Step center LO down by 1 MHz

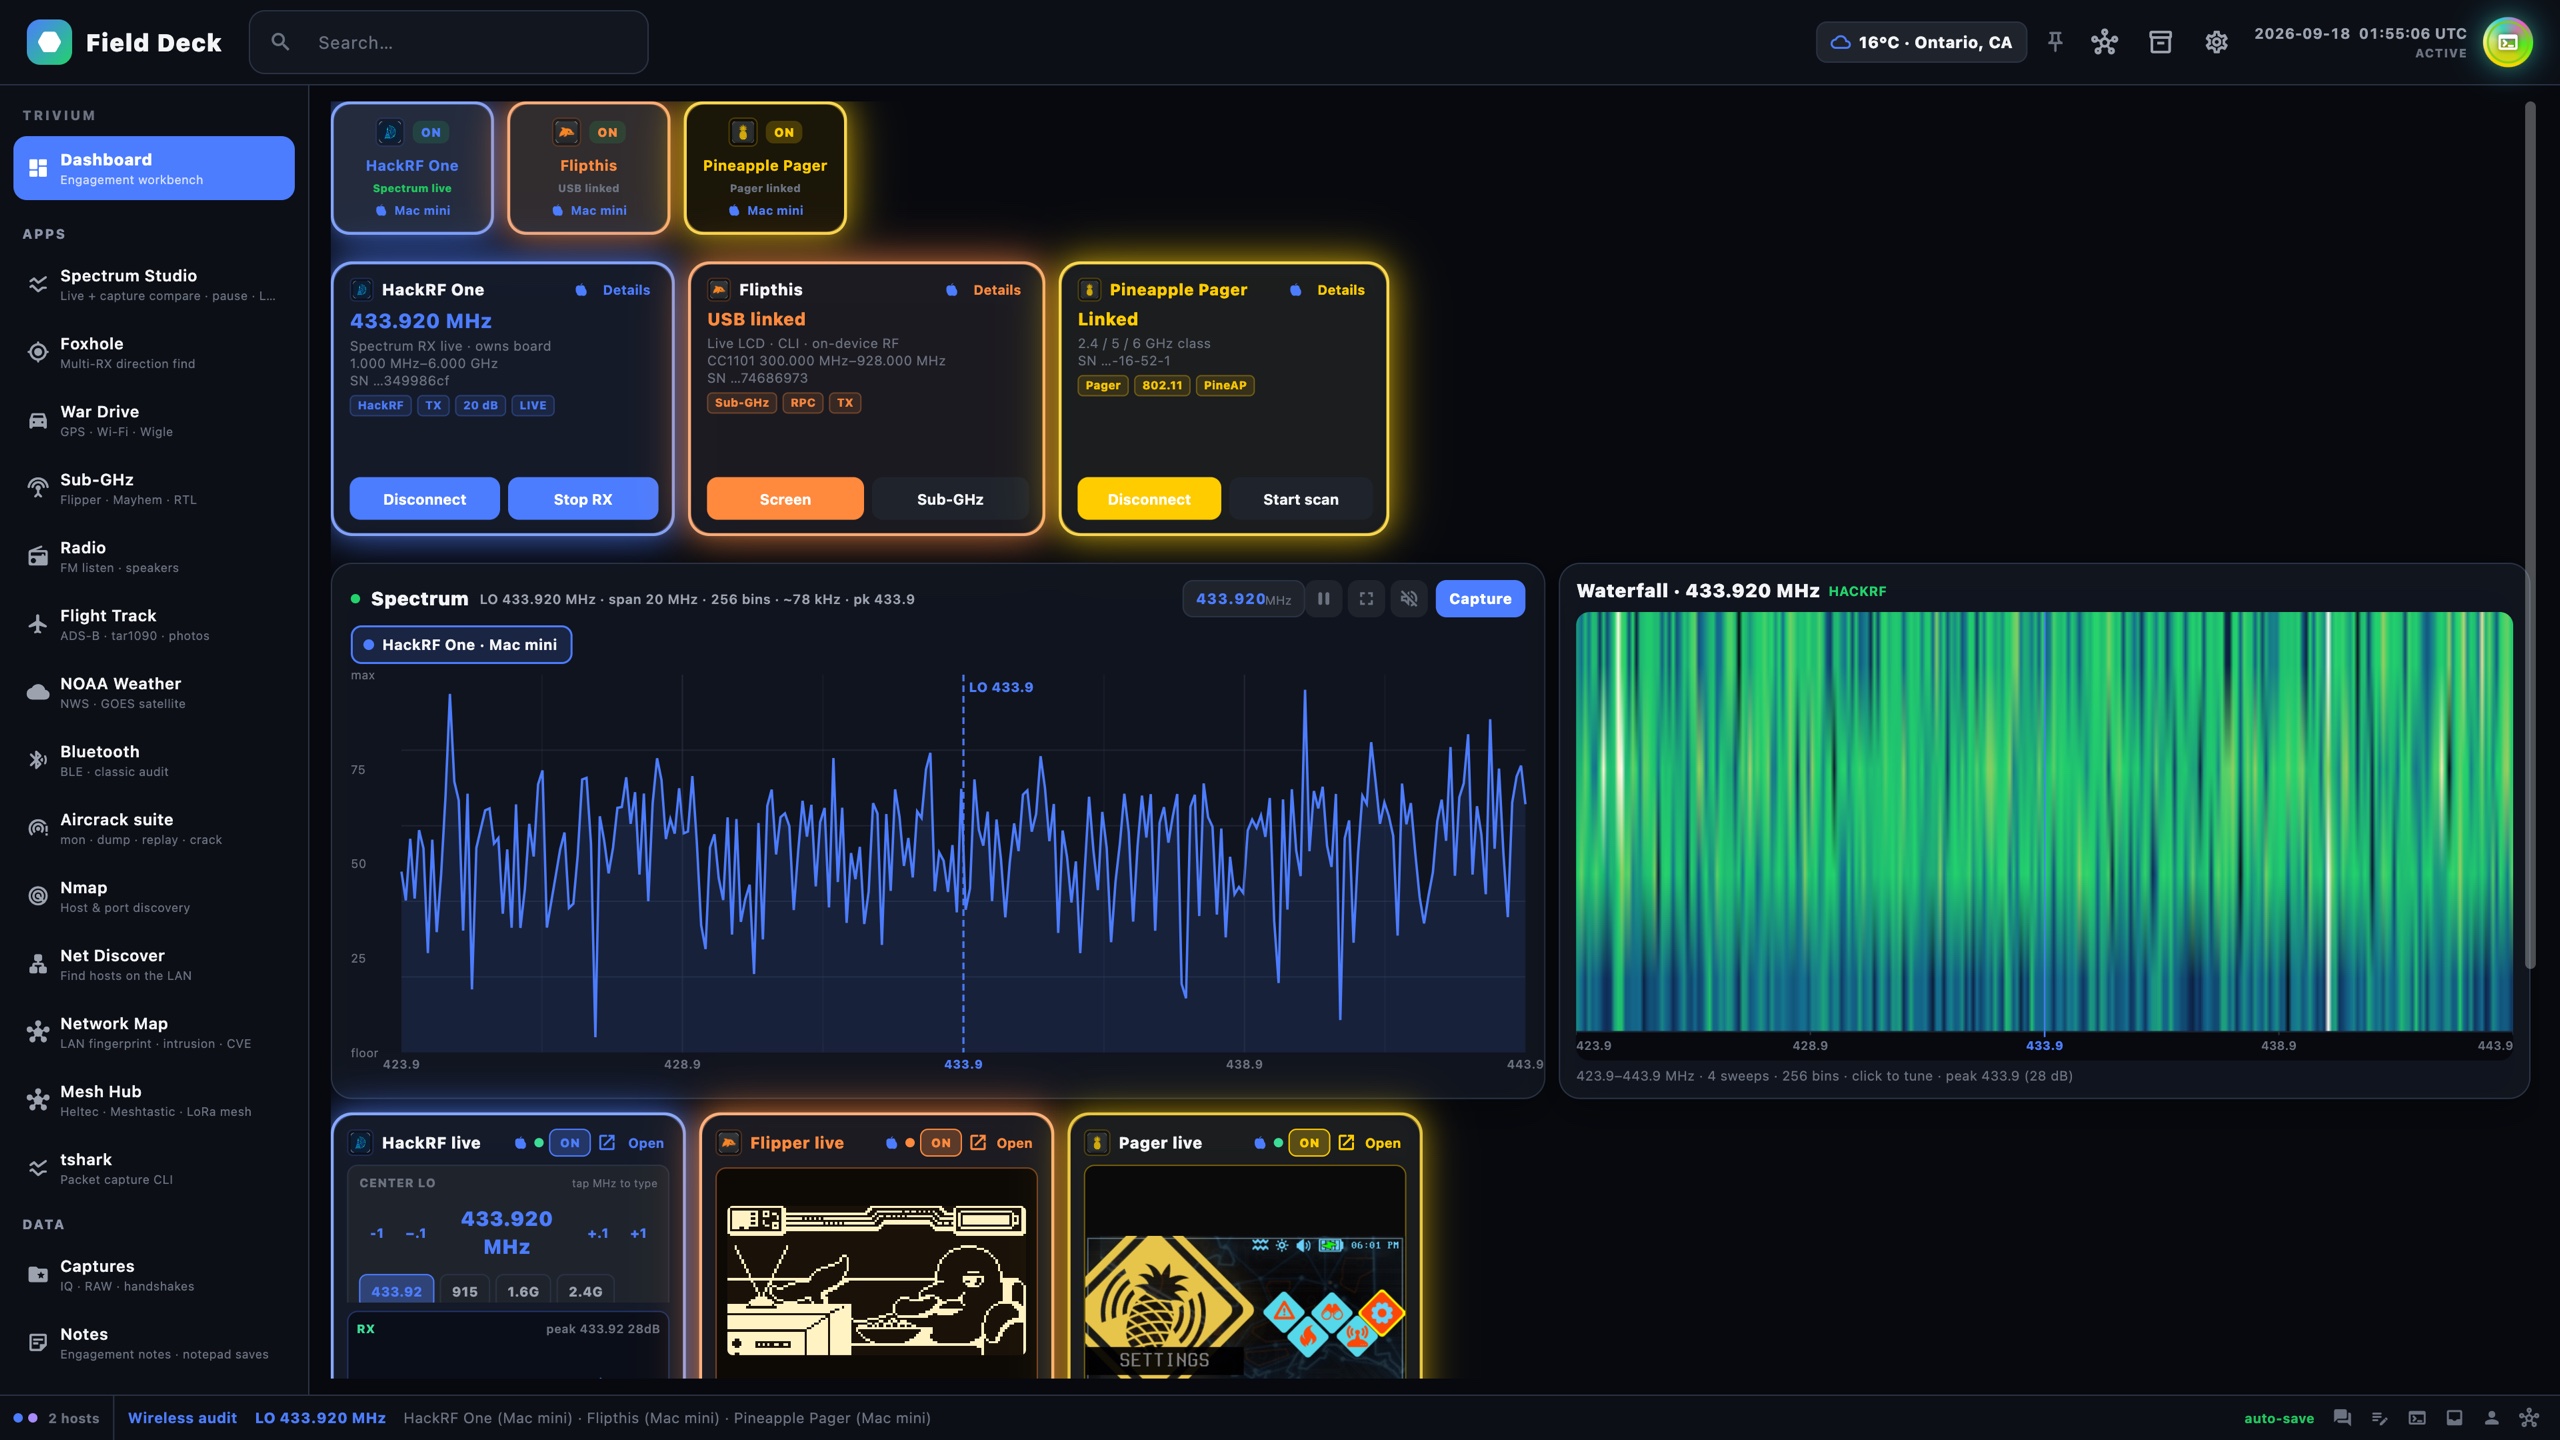click(376, 1233)
